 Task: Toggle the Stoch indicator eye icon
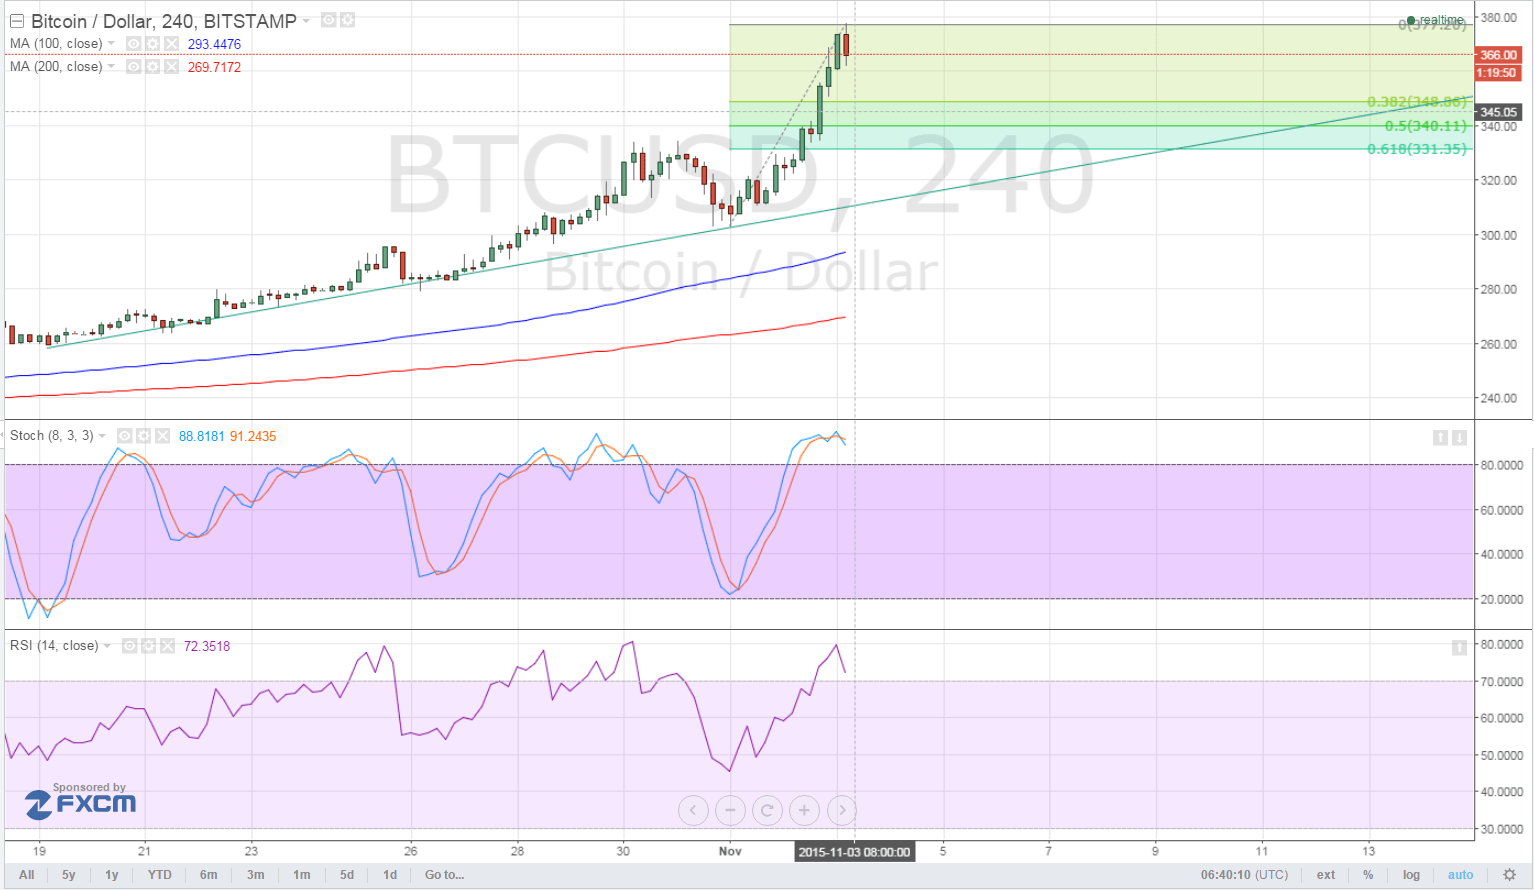point(124,436)
